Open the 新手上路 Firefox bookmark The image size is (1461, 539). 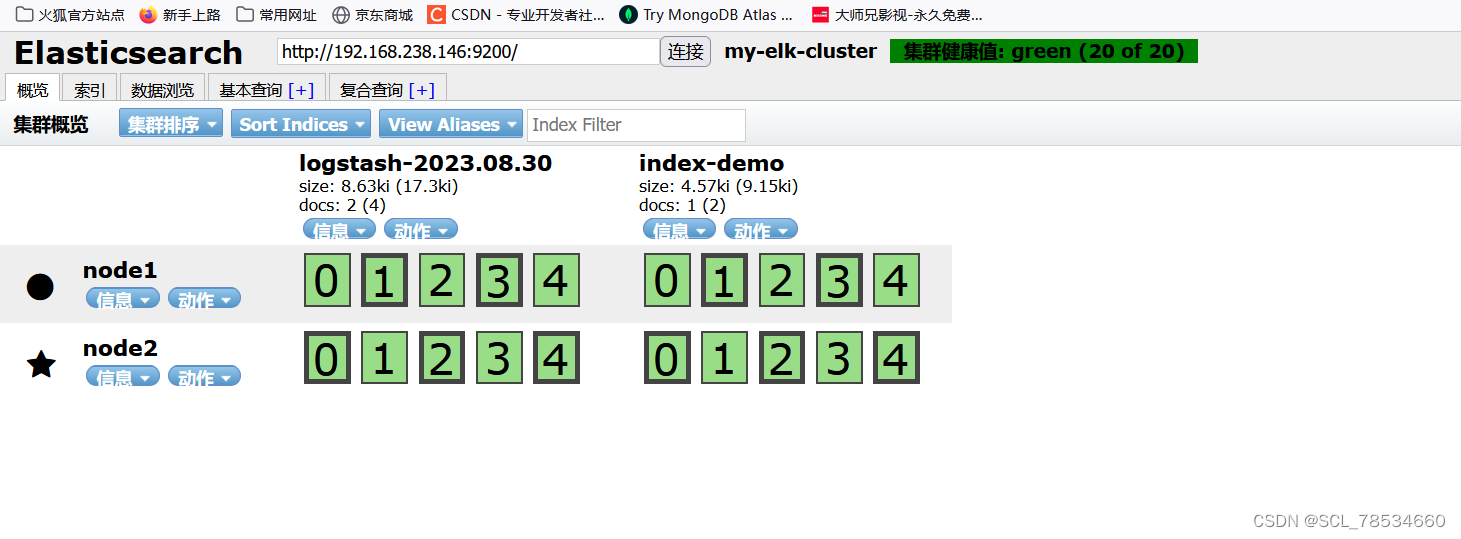click(180, 15)
